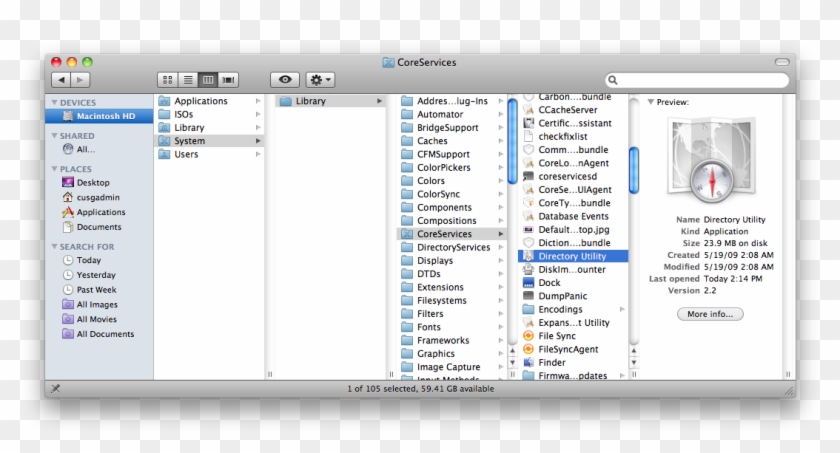840x453 pixels.
Task: Switch to column view
Action: [x=208, y=80]
